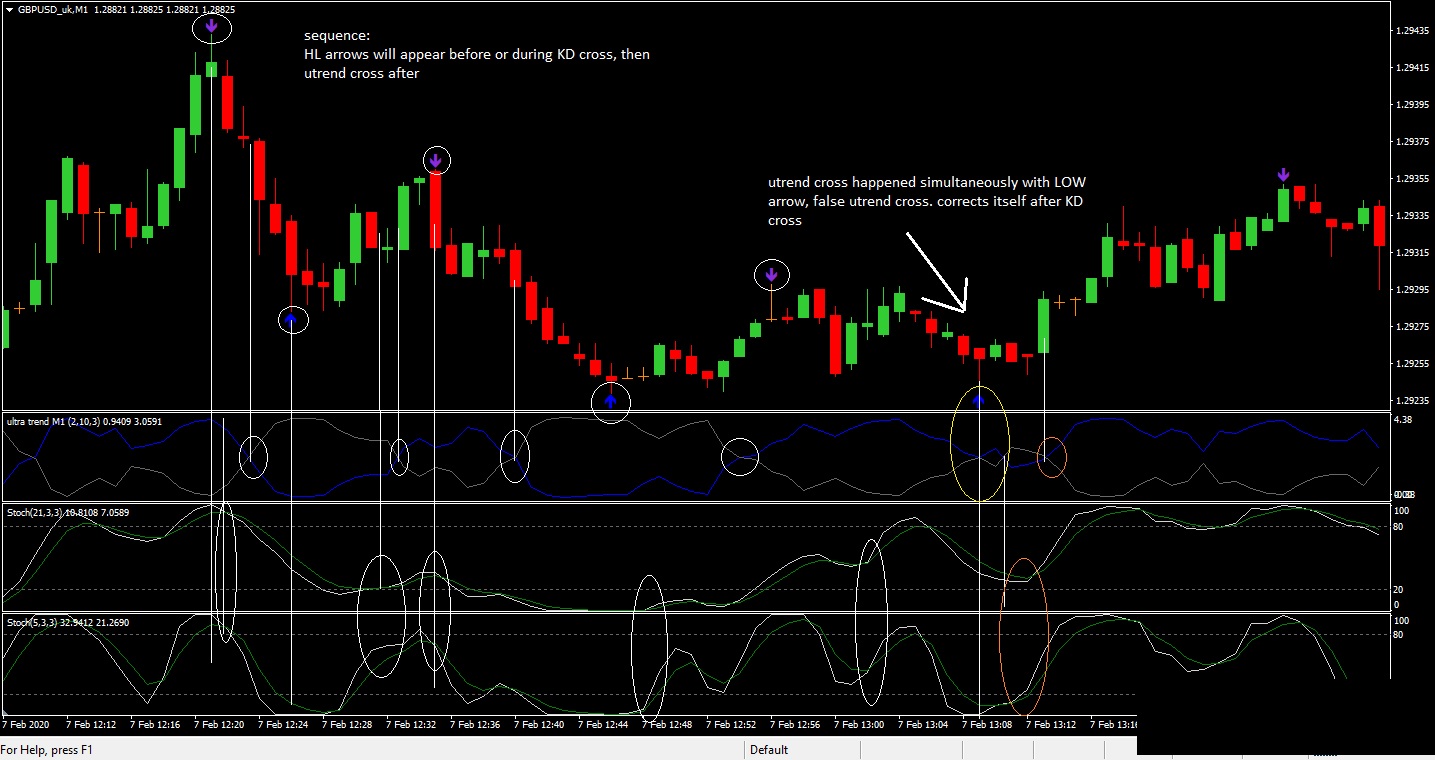Image resolution: width=1435 pixels, height=760 pixels.
Task: Click the 20 level on Stoch(21,3,3) scale
Action: [x=1400, y=589]
